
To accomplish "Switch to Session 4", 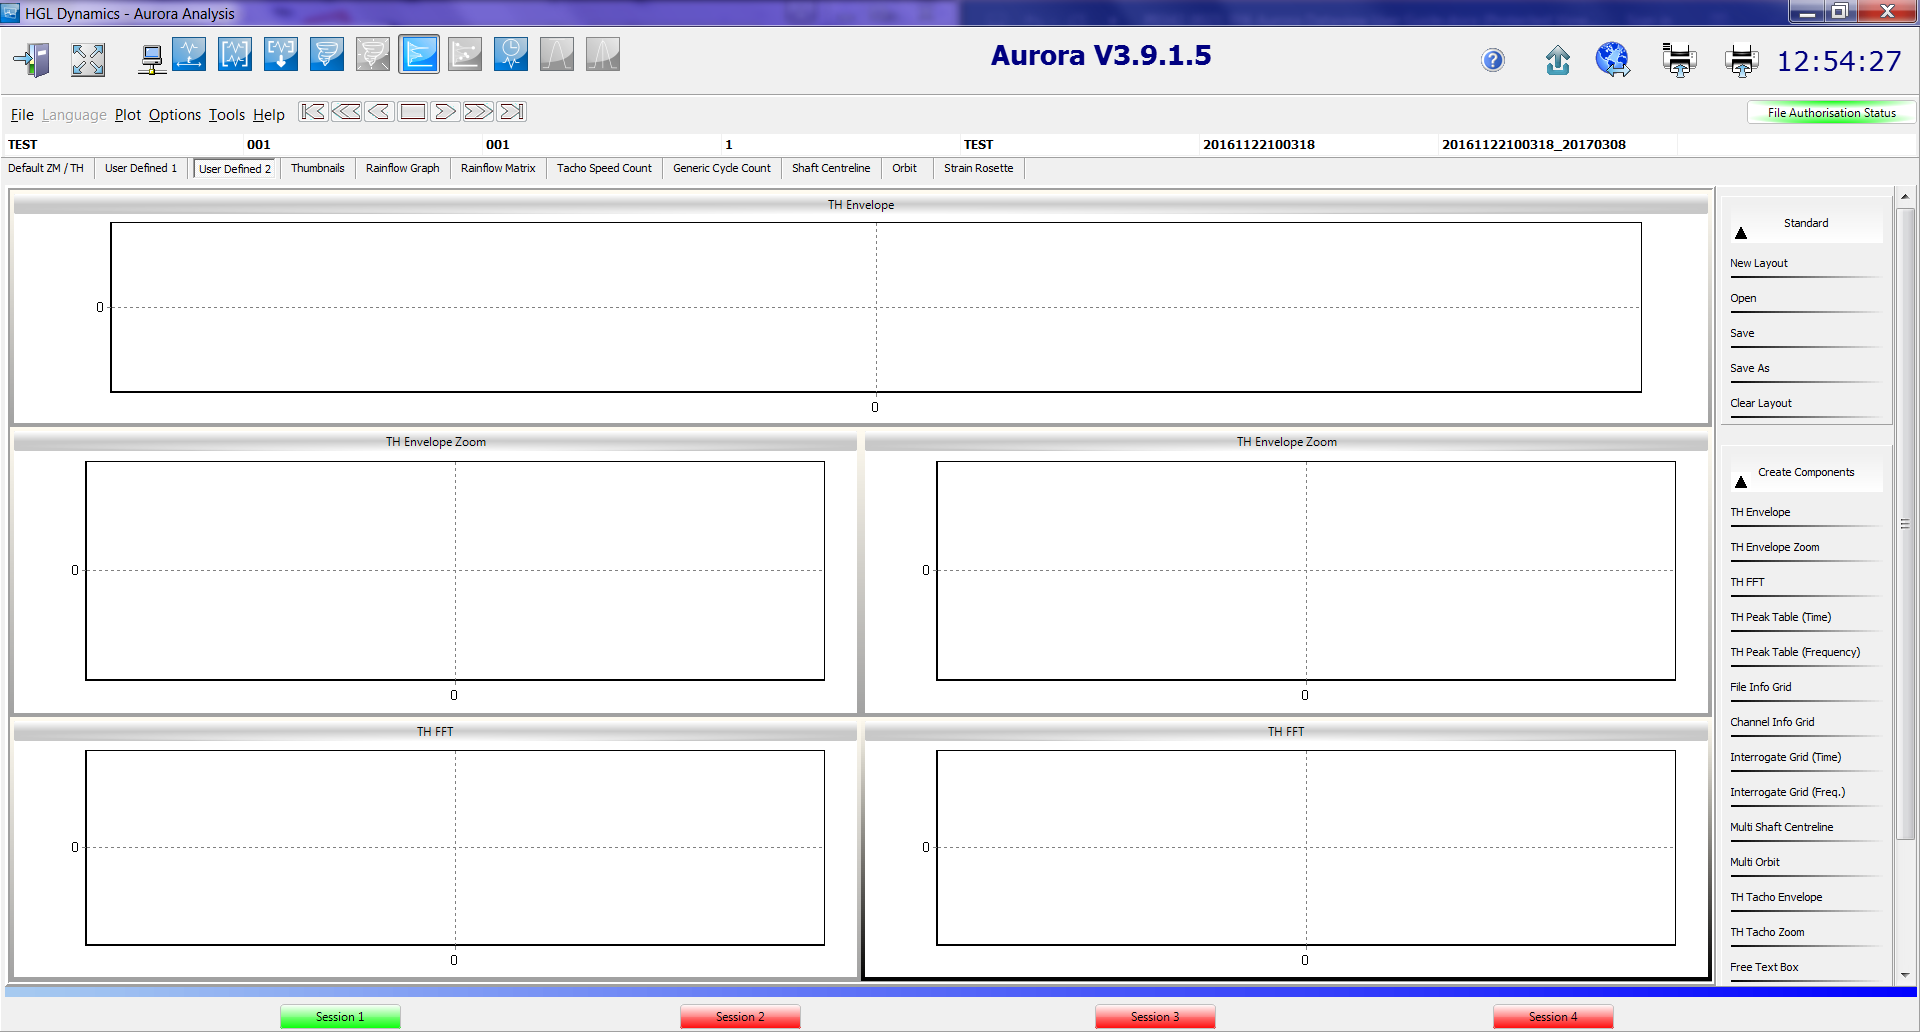I will 1553,1017.
